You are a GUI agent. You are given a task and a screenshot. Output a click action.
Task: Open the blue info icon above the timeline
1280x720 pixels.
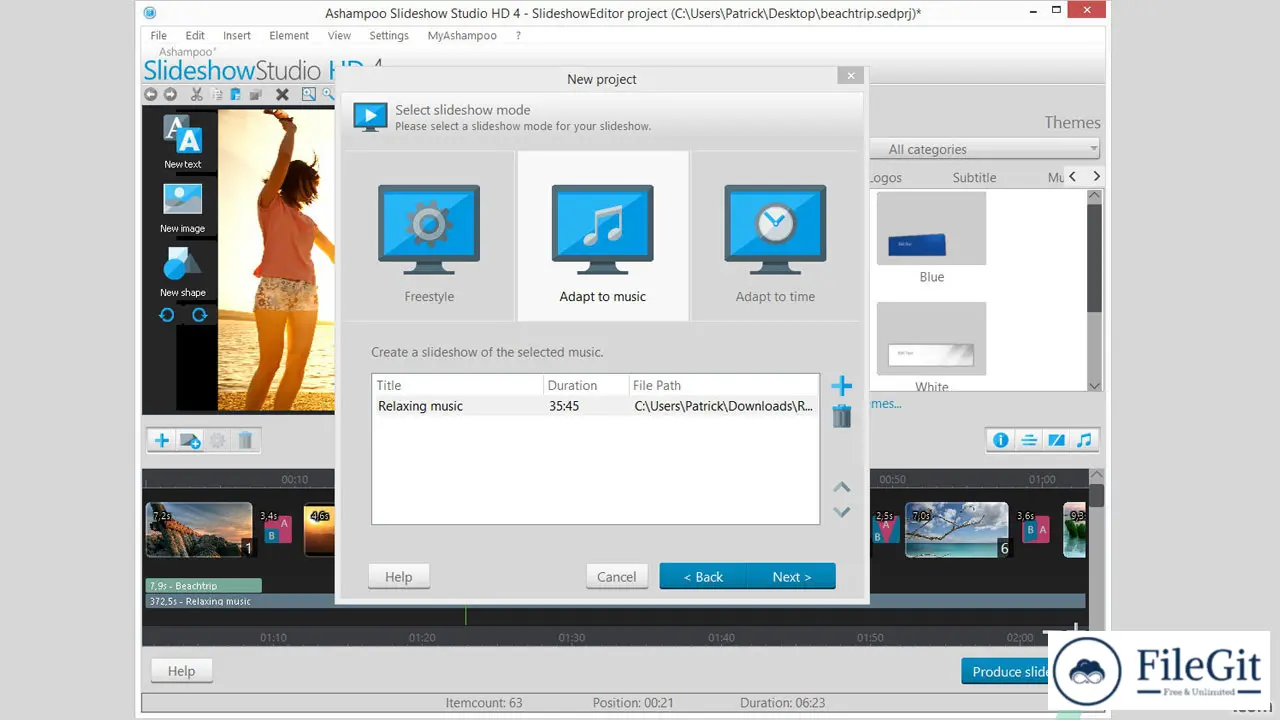pos(1000,440)
